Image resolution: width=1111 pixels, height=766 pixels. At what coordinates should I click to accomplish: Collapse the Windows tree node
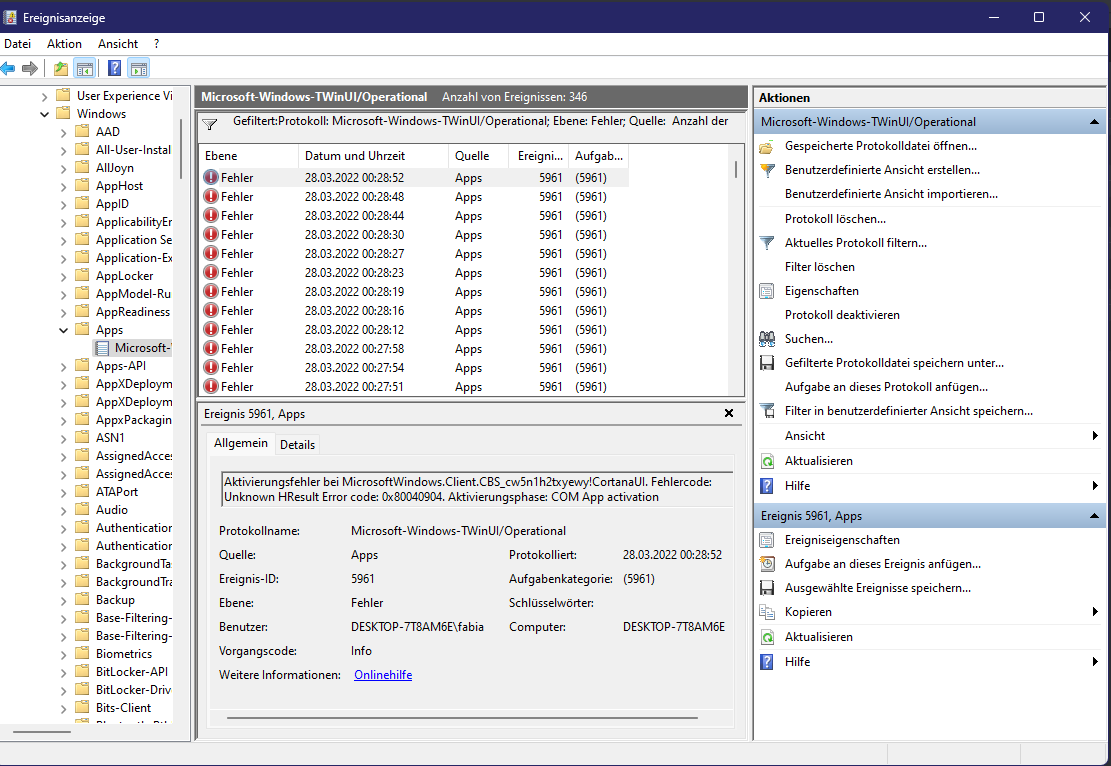click(45, 114)
